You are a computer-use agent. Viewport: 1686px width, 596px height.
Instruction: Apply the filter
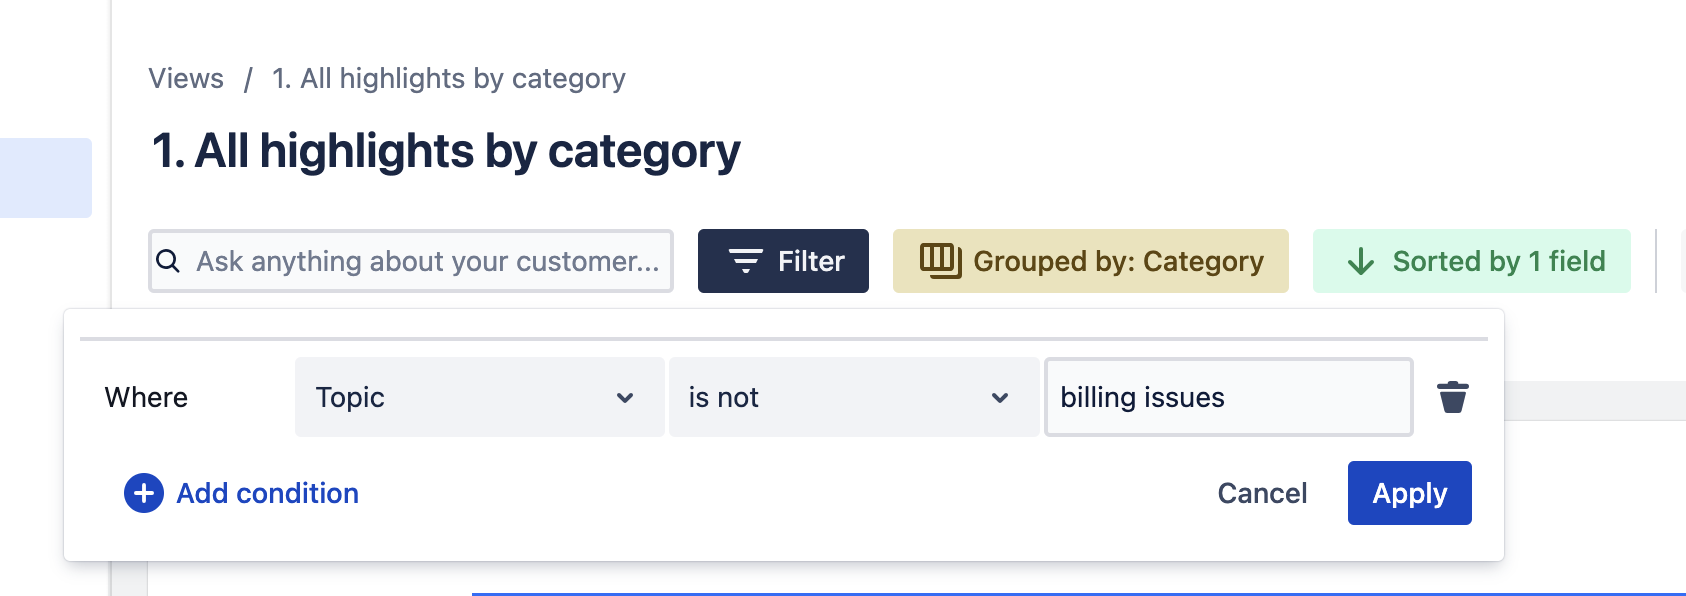(x=1409, y=493)
